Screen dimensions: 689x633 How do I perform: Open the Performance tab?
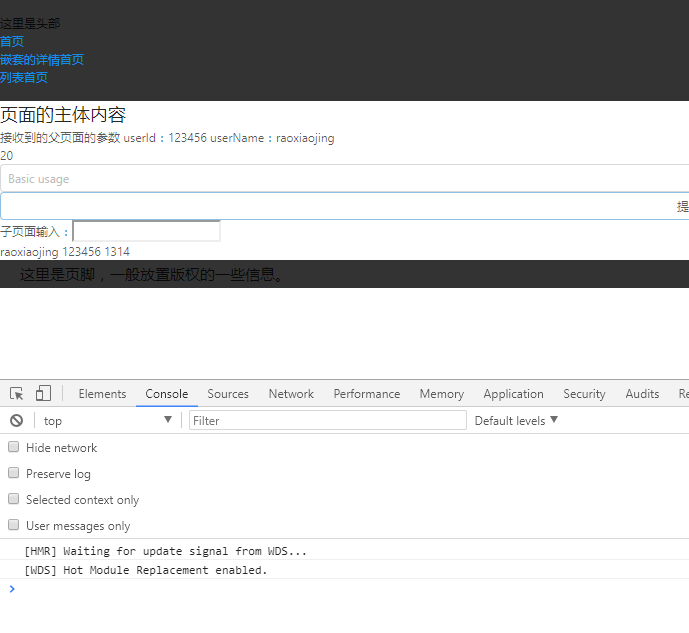tap(367, 394)
